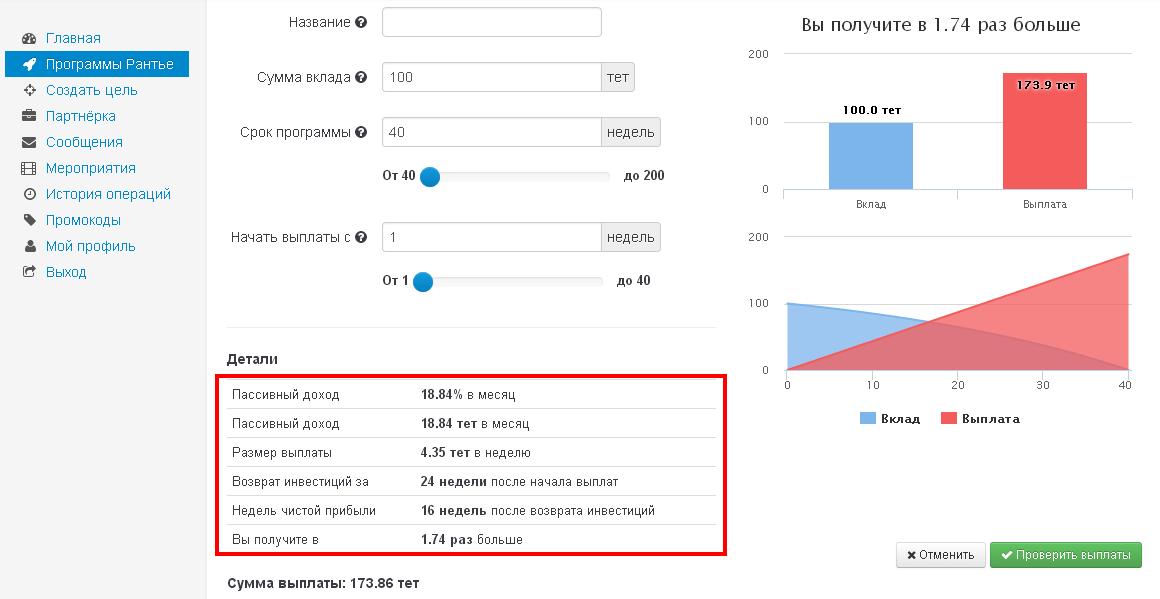Click the home icon beside Главная
The width and height of the screenshot is (1160, 599).
click(28, 38)
